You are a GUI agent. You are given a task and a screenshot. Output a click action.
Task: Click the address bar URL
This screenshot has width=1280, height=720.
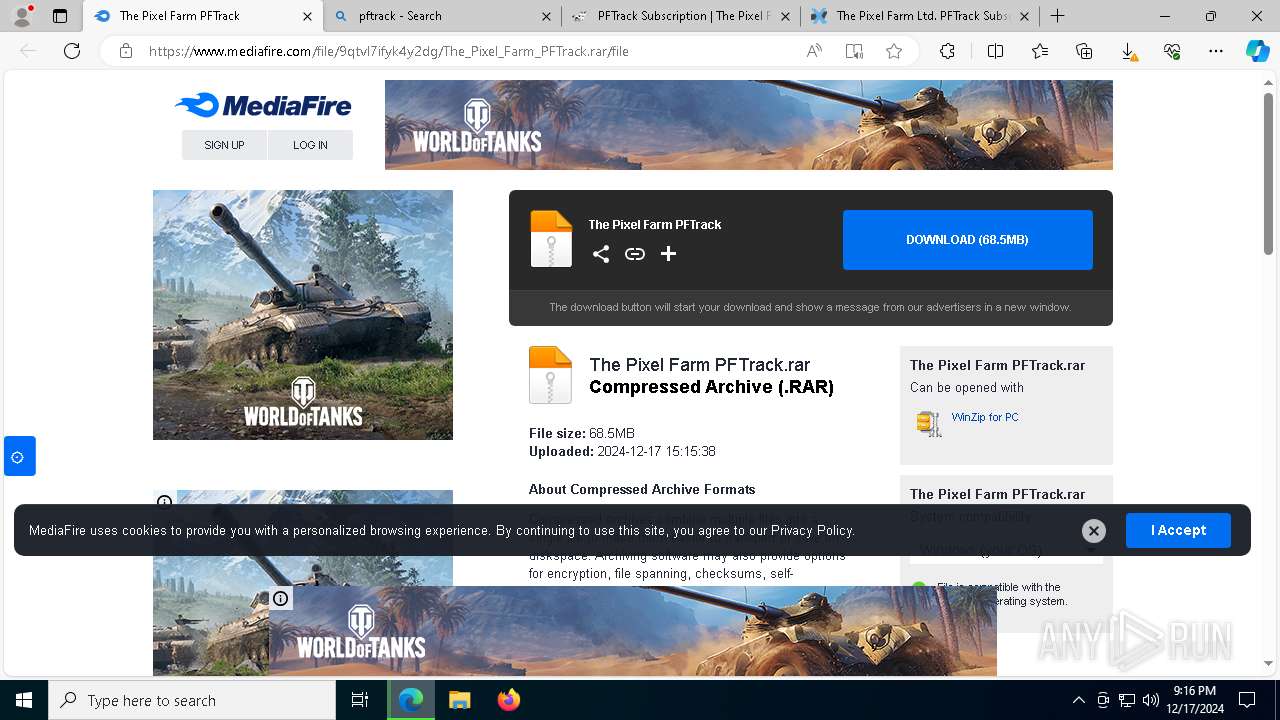coord(389,51)
